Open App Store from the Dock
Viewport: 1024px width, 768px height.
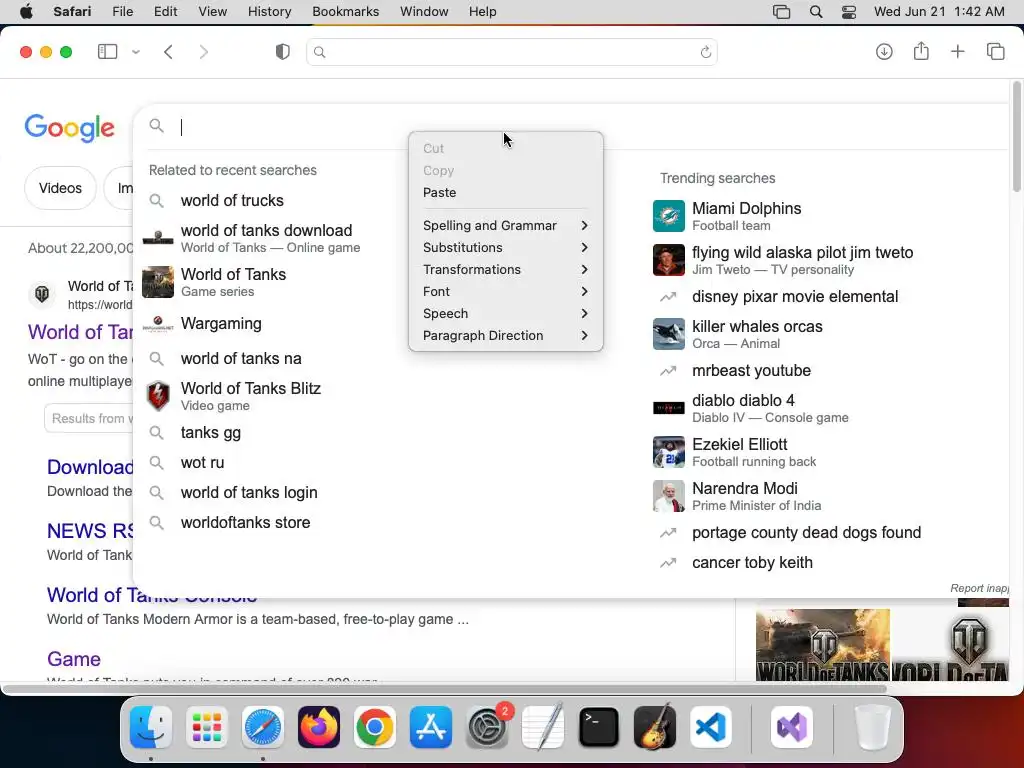click(430, 727)
